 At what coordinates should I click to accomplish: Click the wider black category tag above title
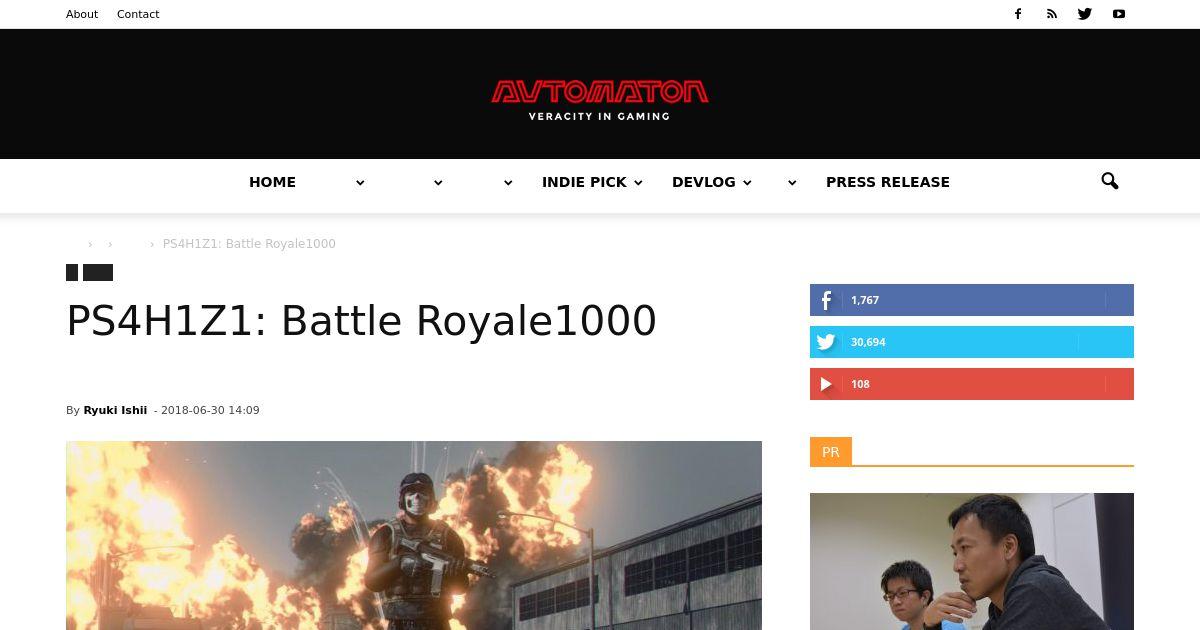click(98, 272)
